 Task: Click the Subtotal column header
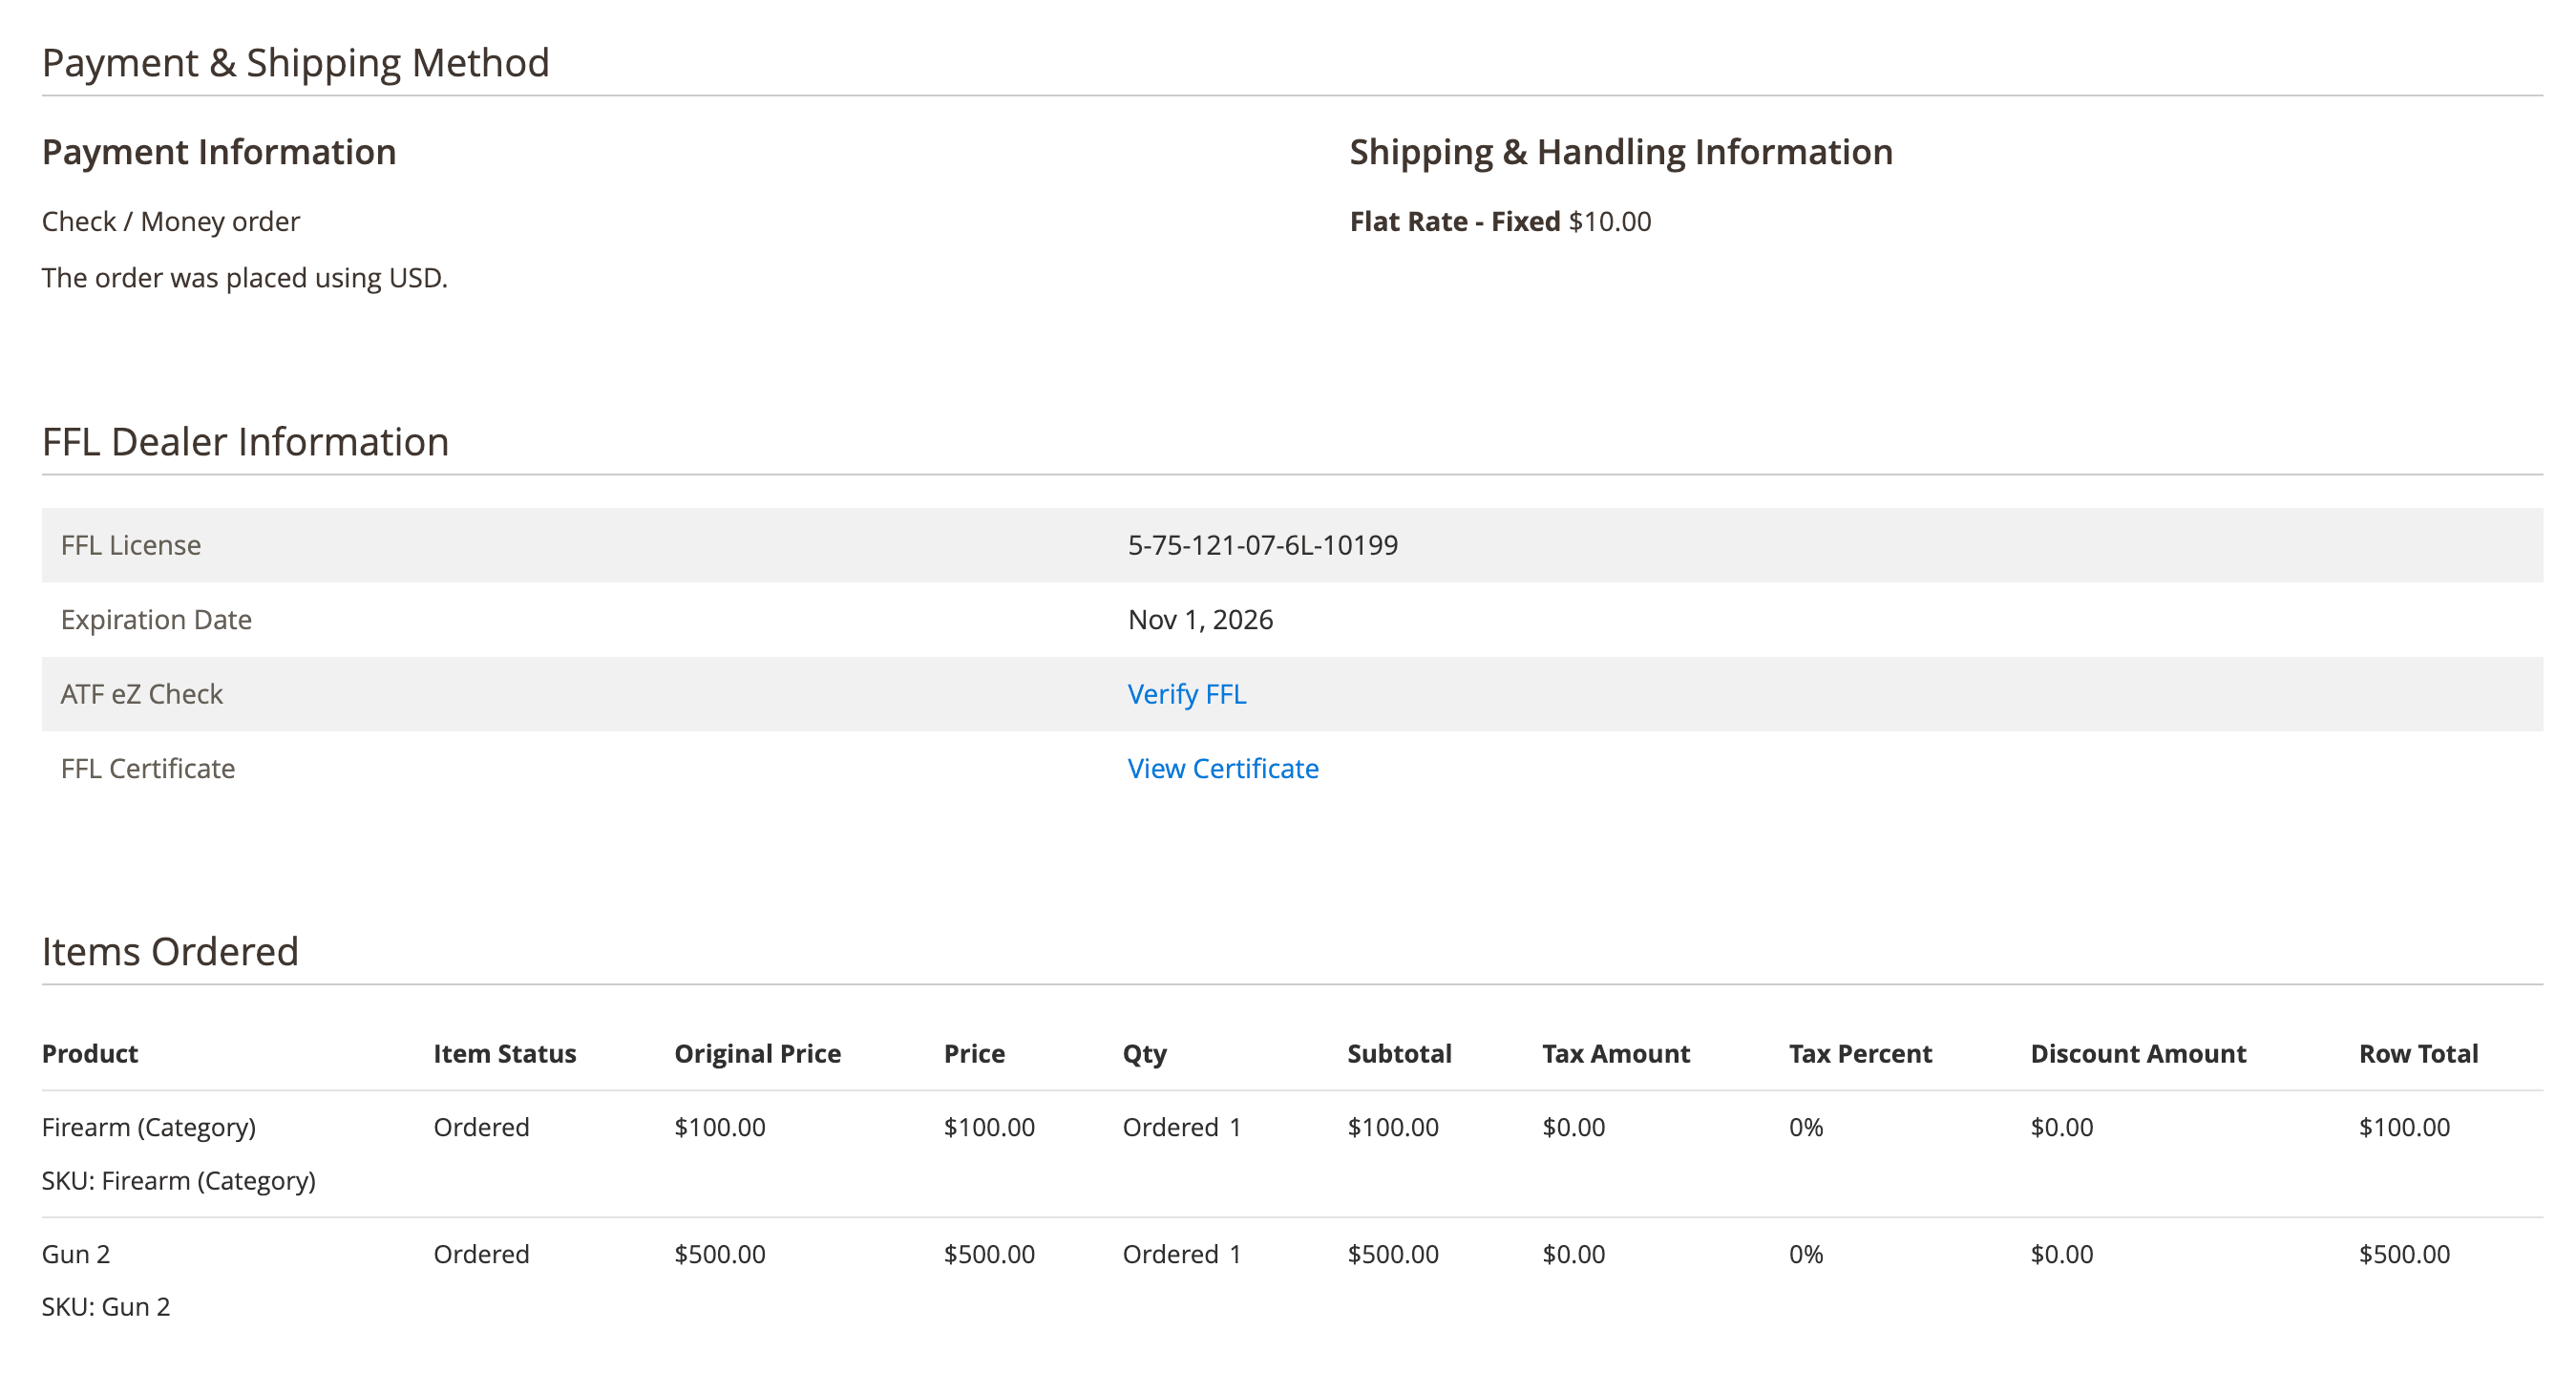pos(1399,1053)
